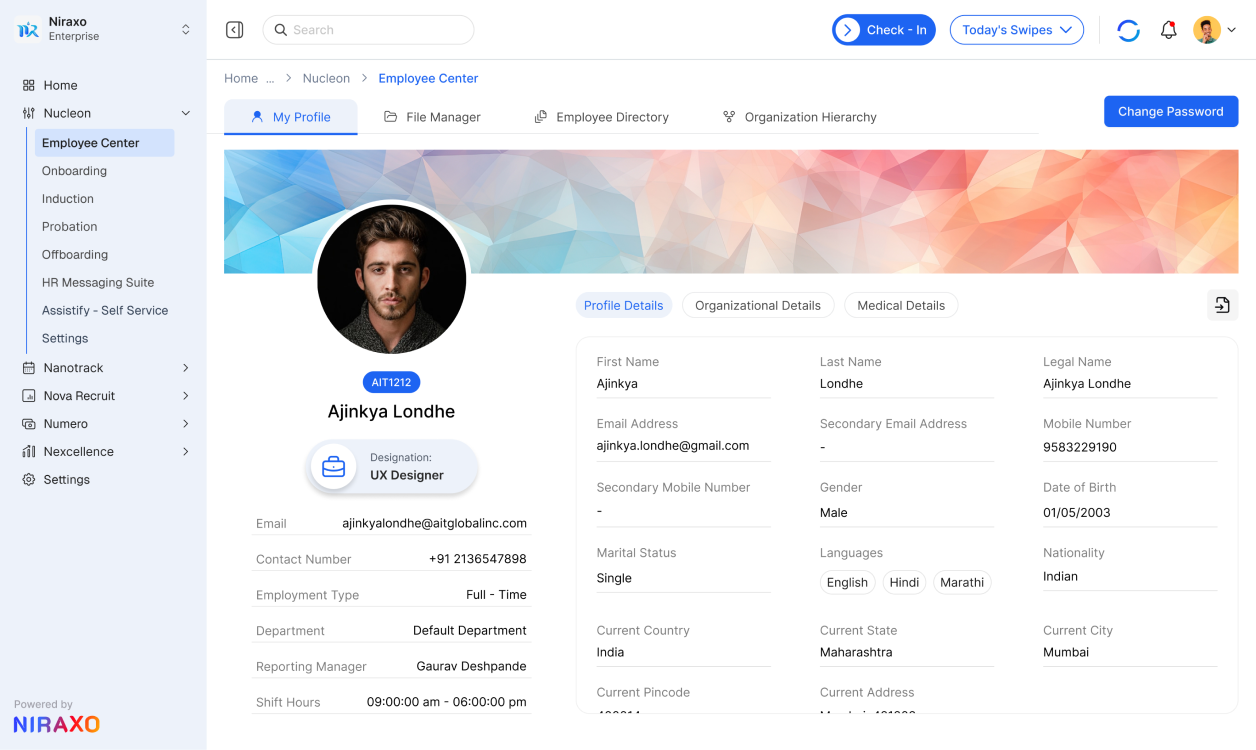
Task: Open the Numero module from sidebar
Action: (x=28, y=423)
